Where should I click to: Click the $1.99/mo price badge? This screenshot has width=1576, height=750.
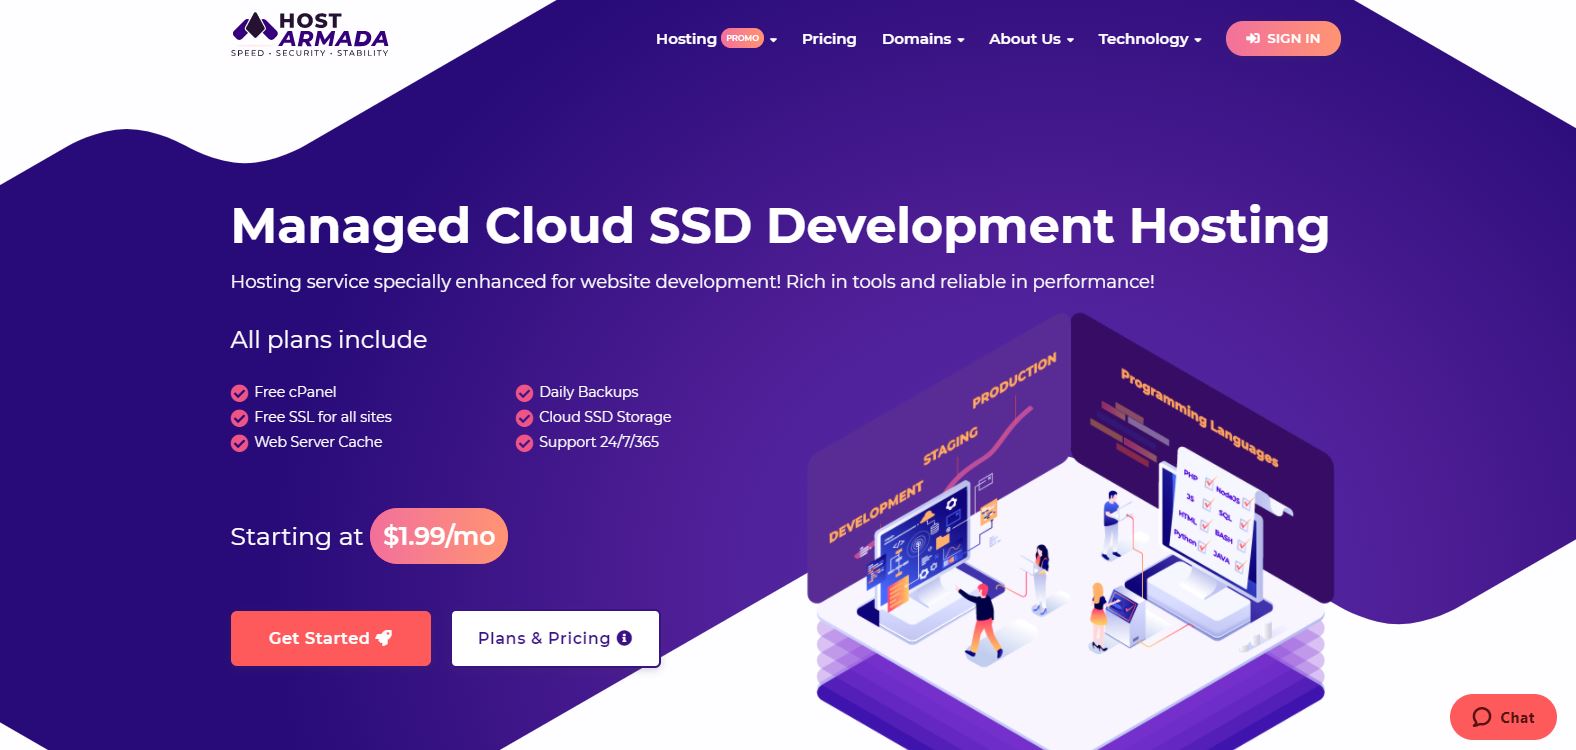[439, 536]
